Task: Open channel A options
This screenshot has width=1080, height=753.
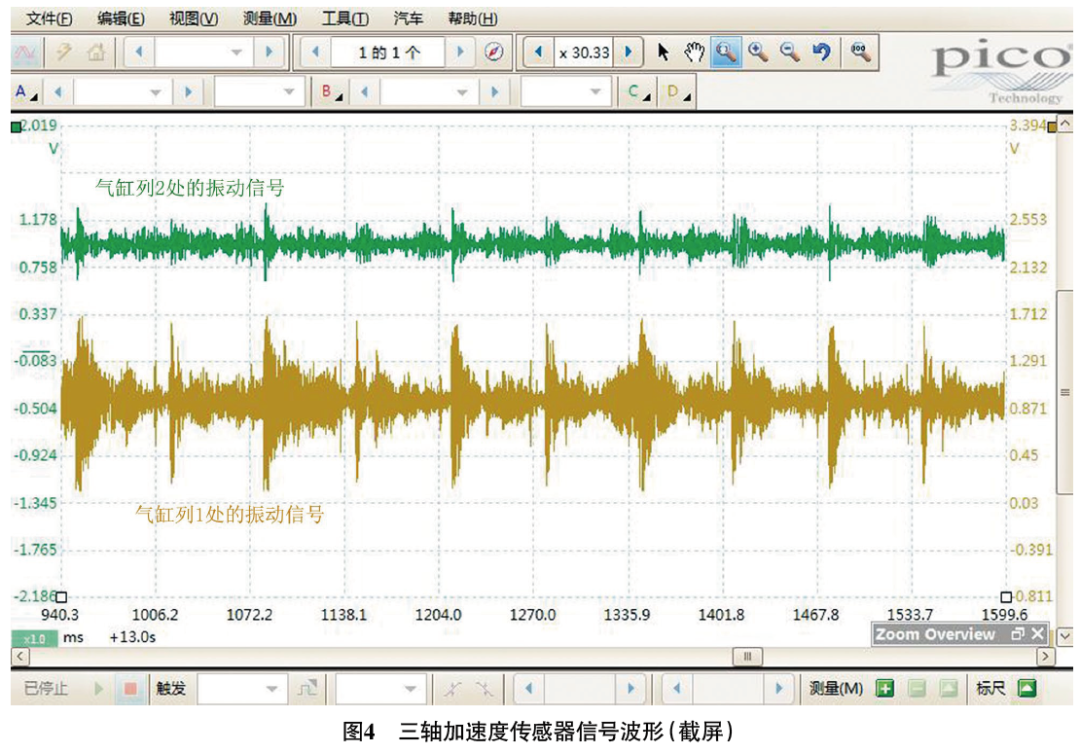Action: (25, 92)
